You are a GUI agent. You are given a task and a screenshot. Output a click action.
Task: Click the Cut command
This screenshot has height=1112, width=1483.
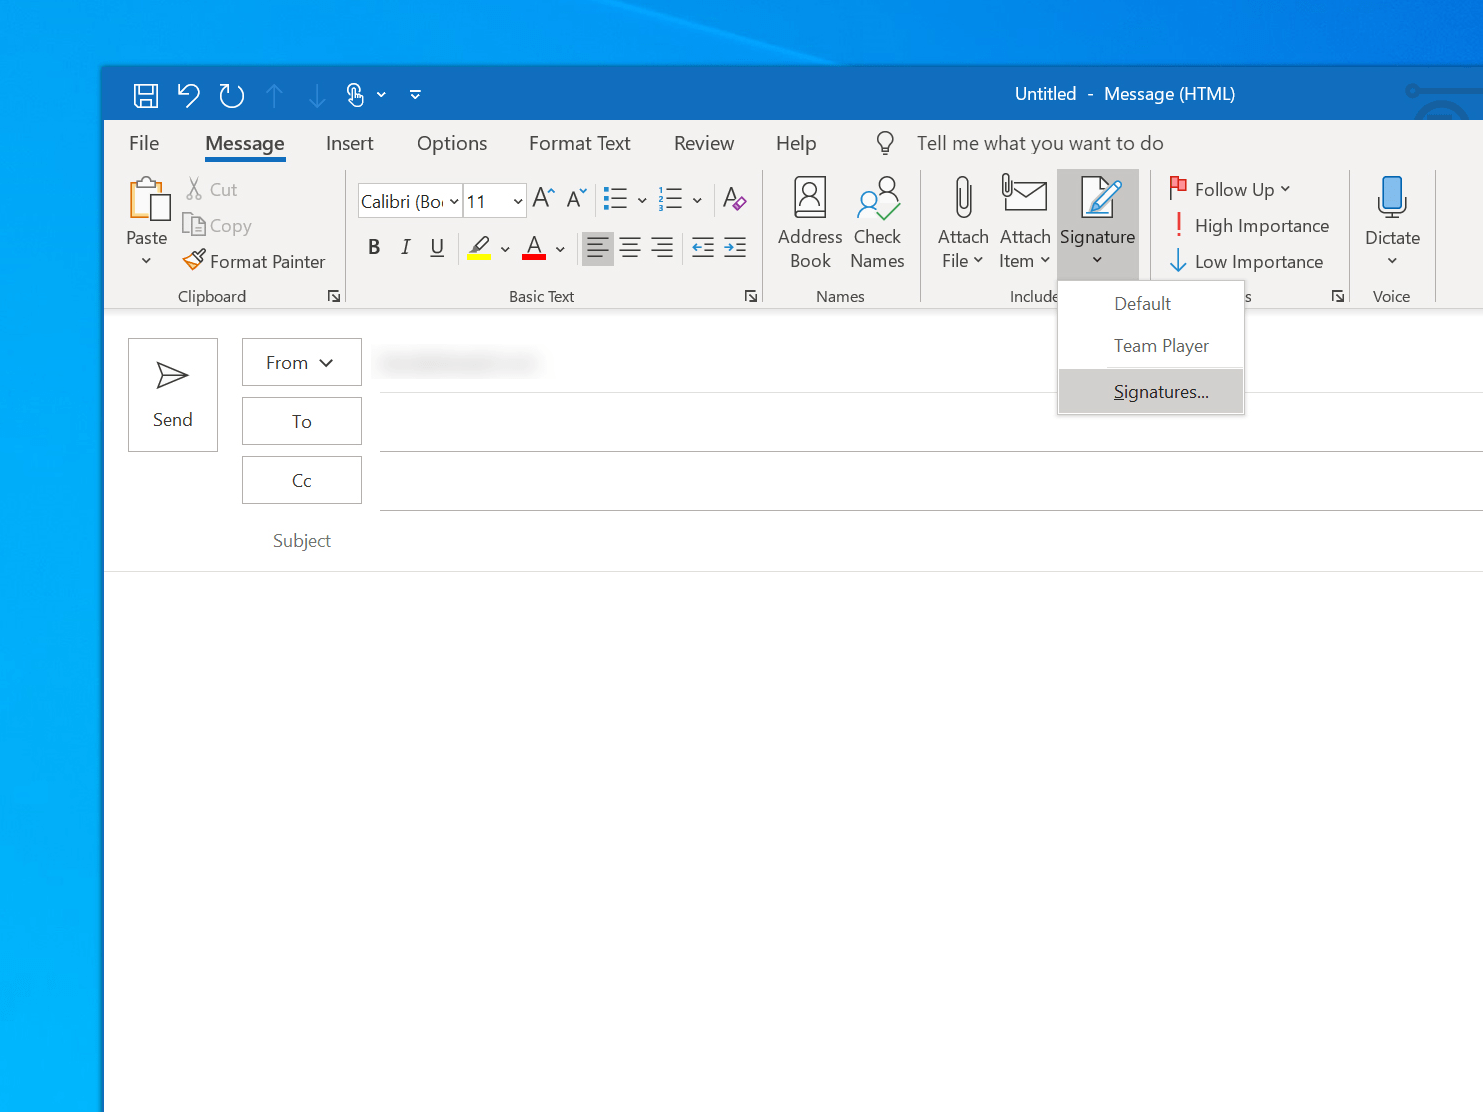pos(211,189)
